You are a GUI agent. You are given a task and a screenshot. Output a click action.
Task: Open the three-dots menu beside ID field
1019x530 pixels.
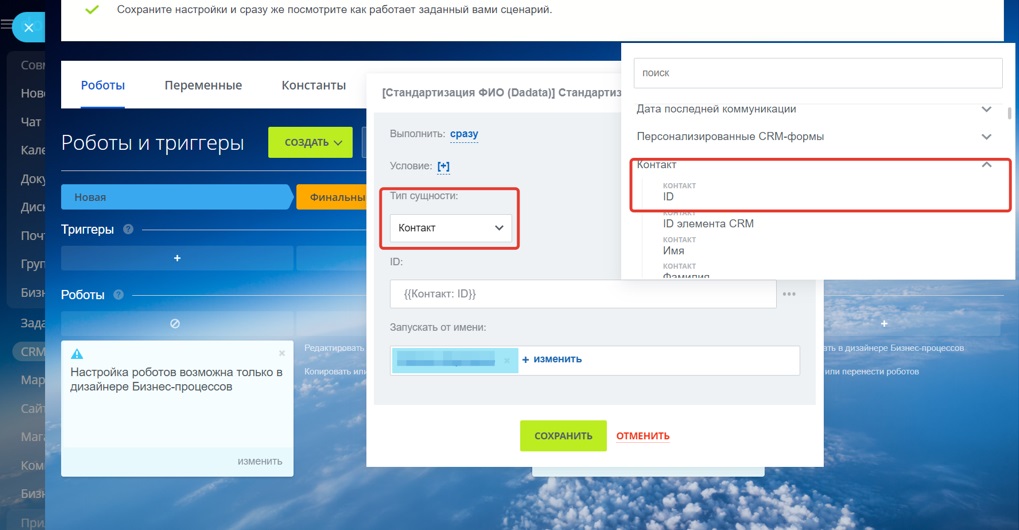789,294
